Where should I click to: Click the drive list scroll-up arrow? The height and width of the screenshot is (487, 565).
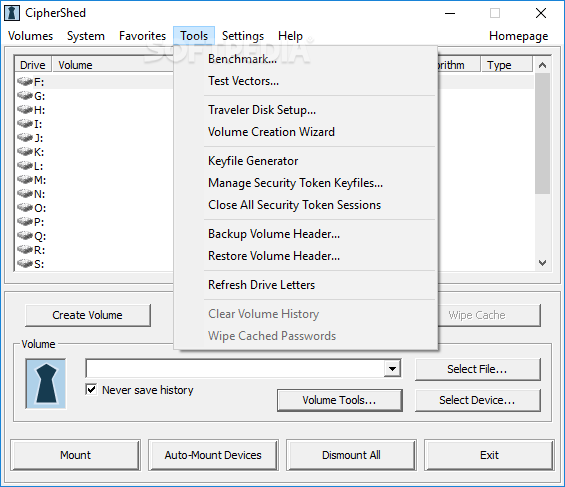tap(542, 65)
